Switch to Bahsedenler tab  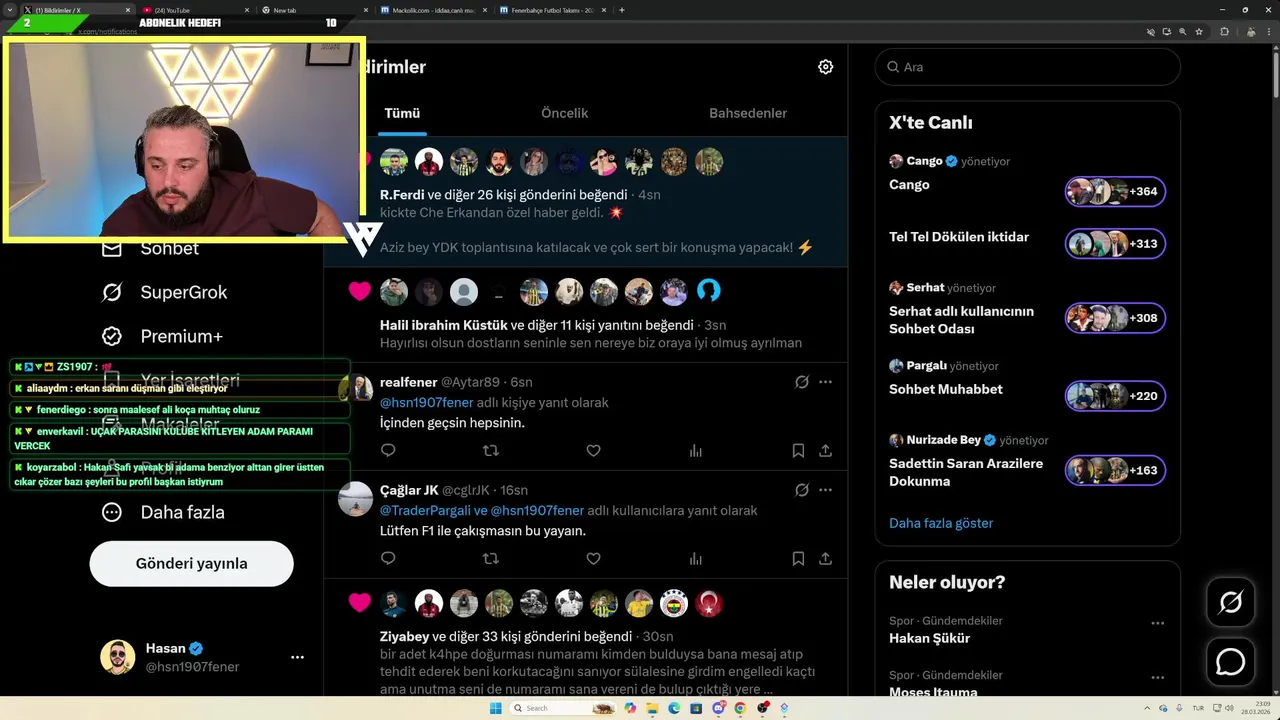(x=748, y=114)
